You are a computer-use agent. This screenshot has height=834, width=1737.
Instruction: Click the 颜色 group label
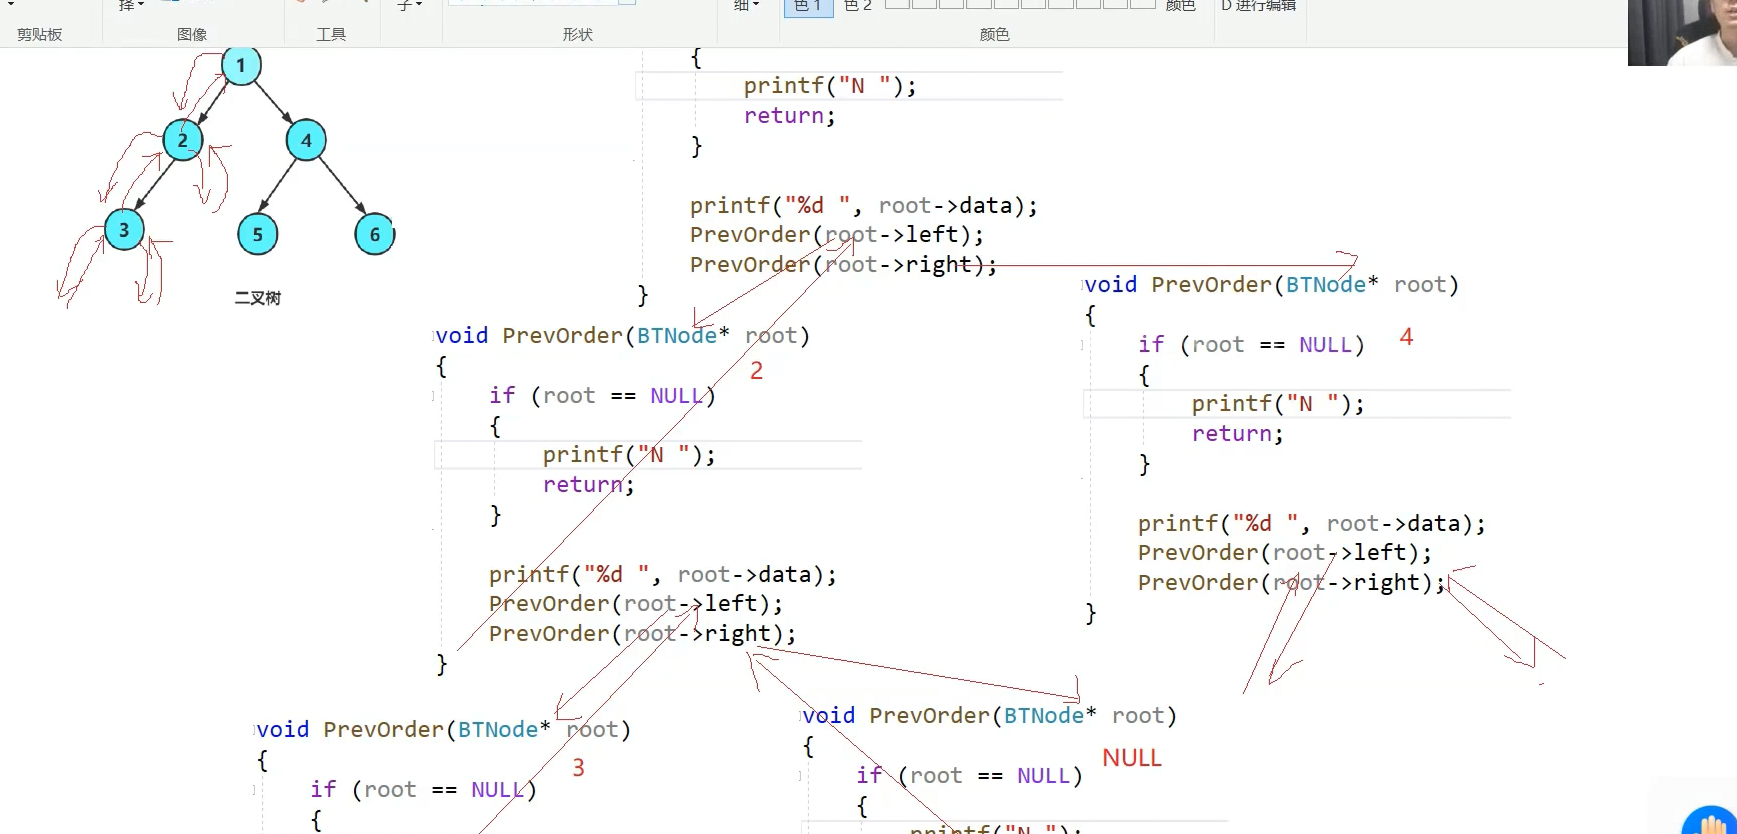point(994,34)
